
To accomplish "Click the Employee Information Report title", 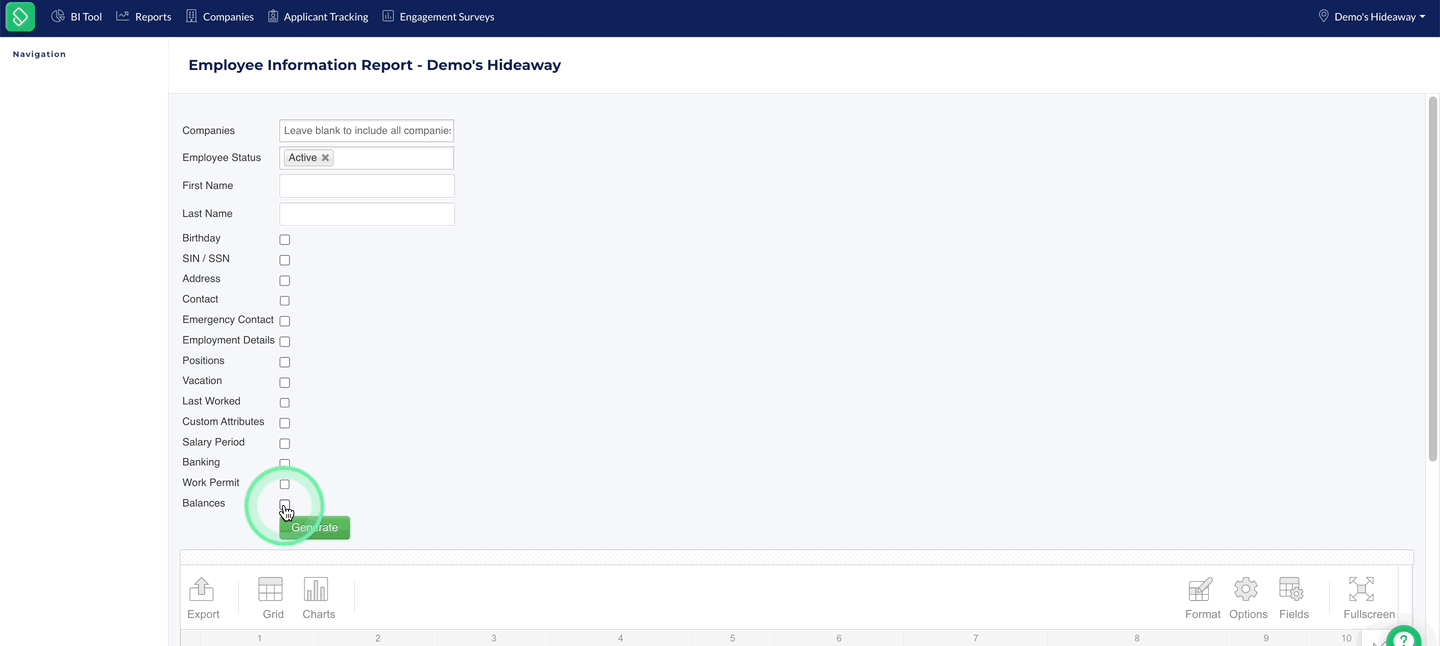I will click(375, 65).
